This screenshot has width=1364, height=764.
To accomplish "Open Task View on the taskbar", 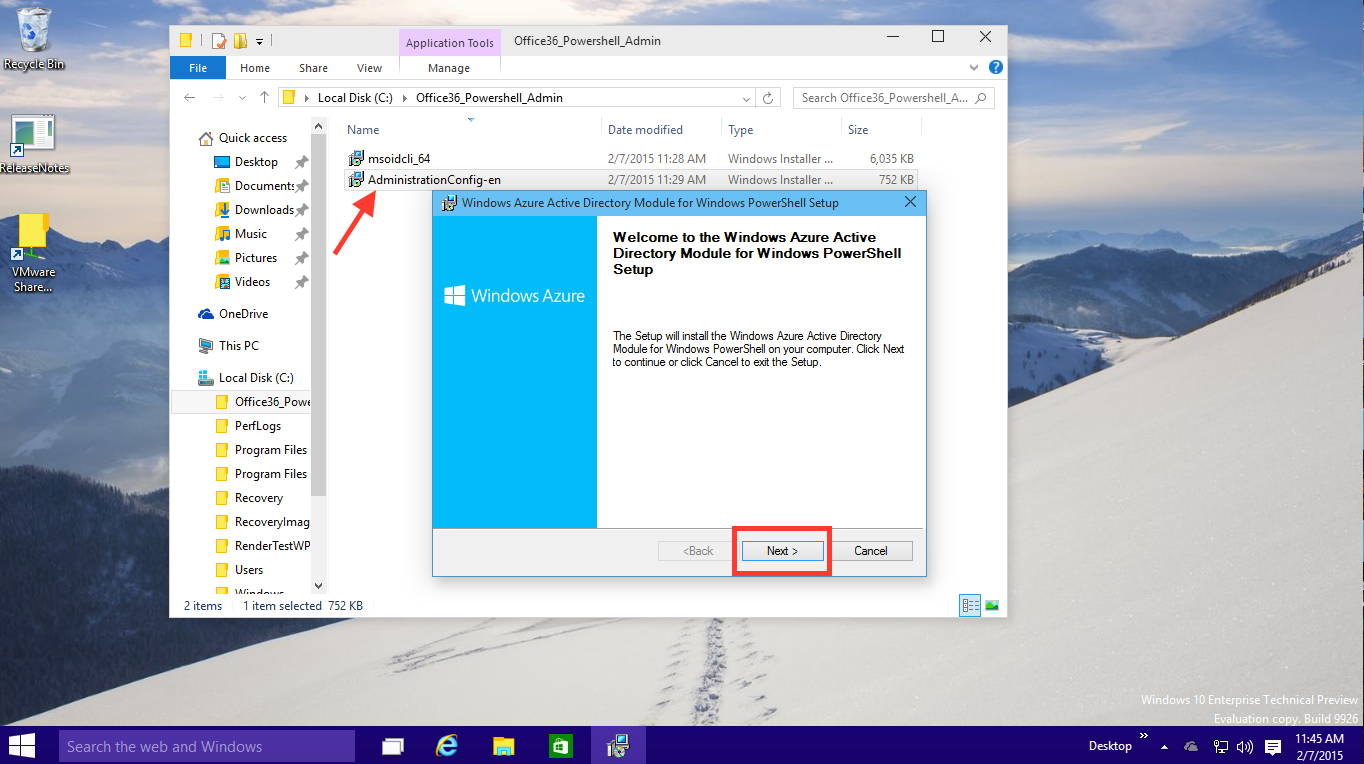I will pos(393,746).
